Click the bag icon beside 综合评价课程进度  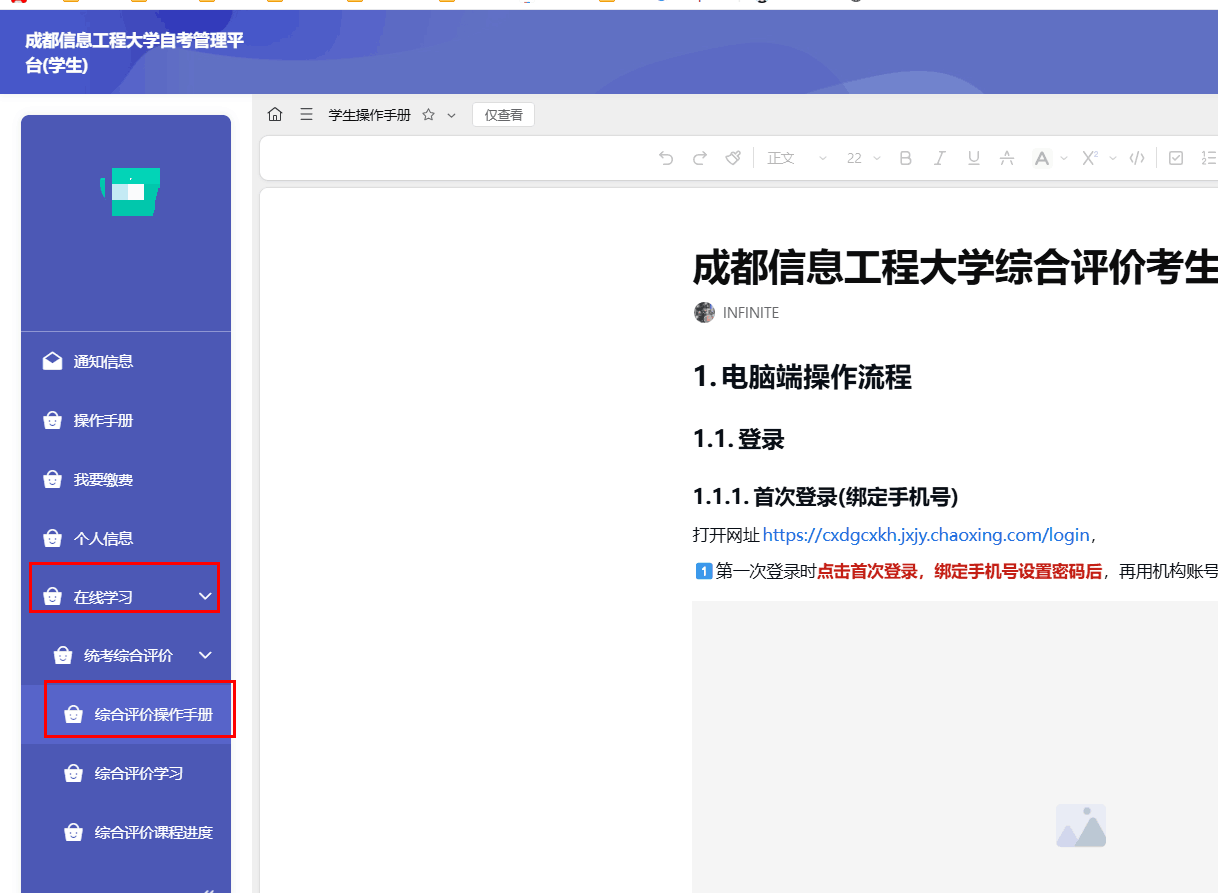pos(73,832)
